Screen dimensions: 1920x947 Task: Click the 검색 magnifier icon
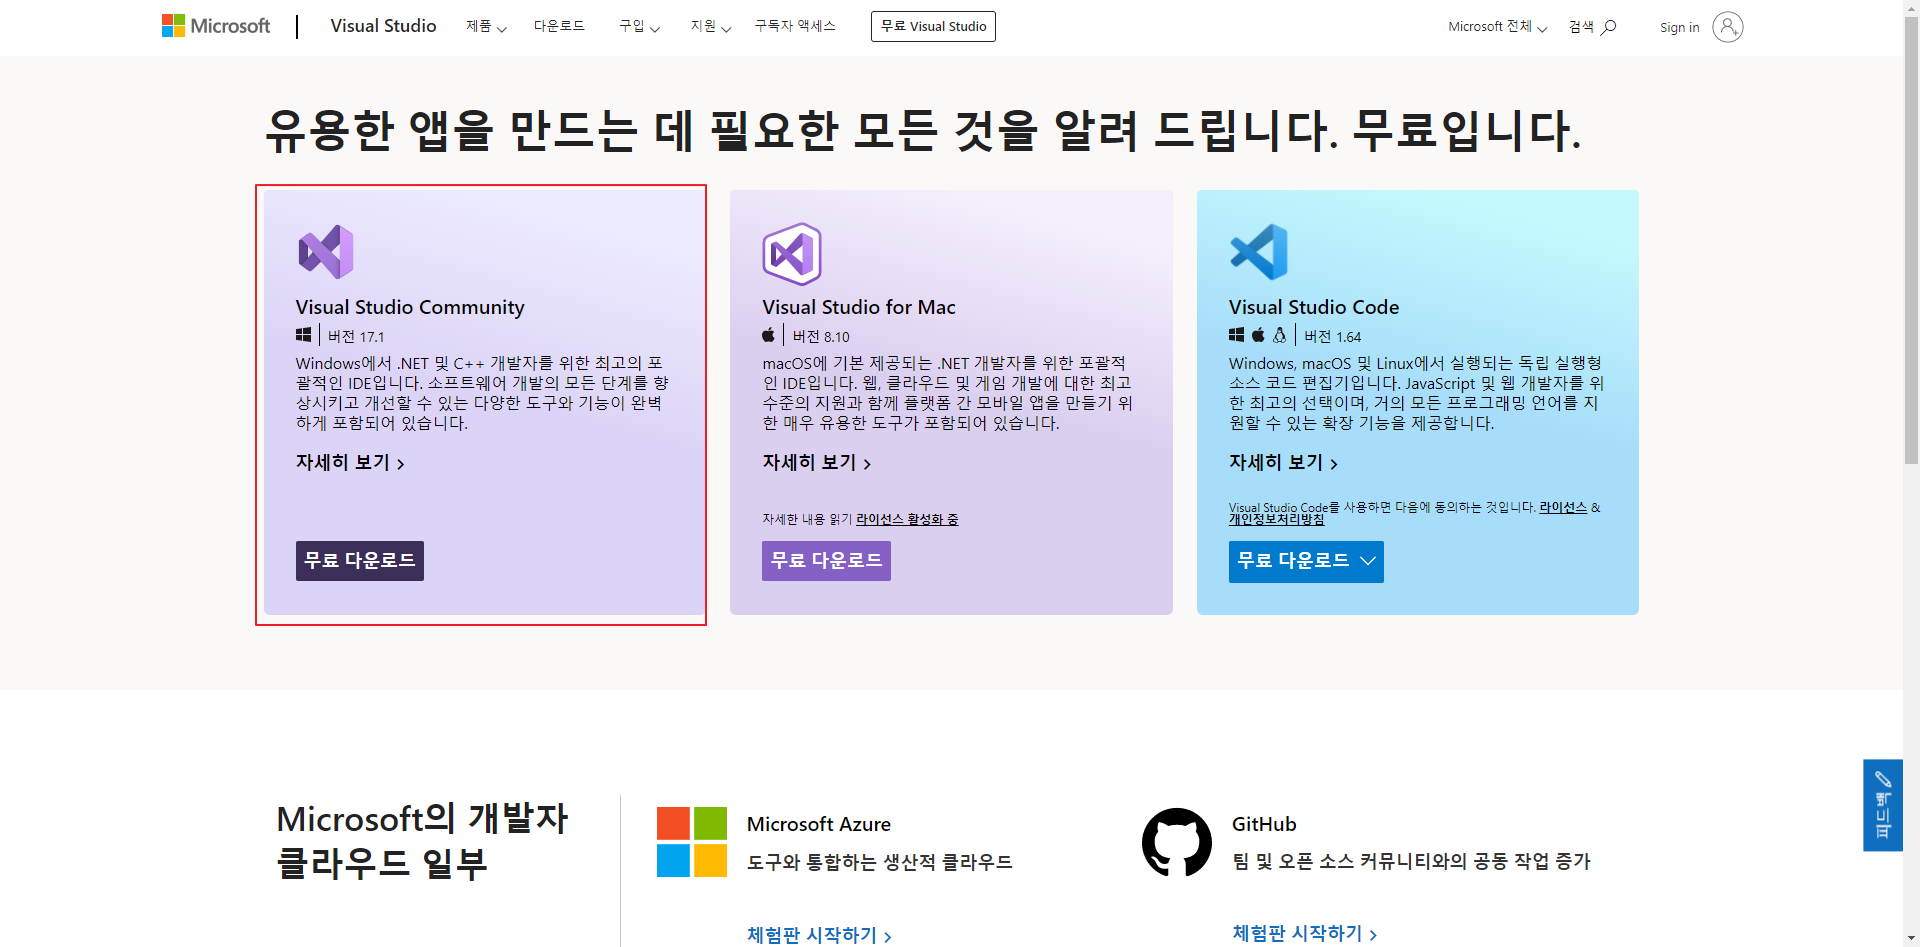(x=1608, y=27)
